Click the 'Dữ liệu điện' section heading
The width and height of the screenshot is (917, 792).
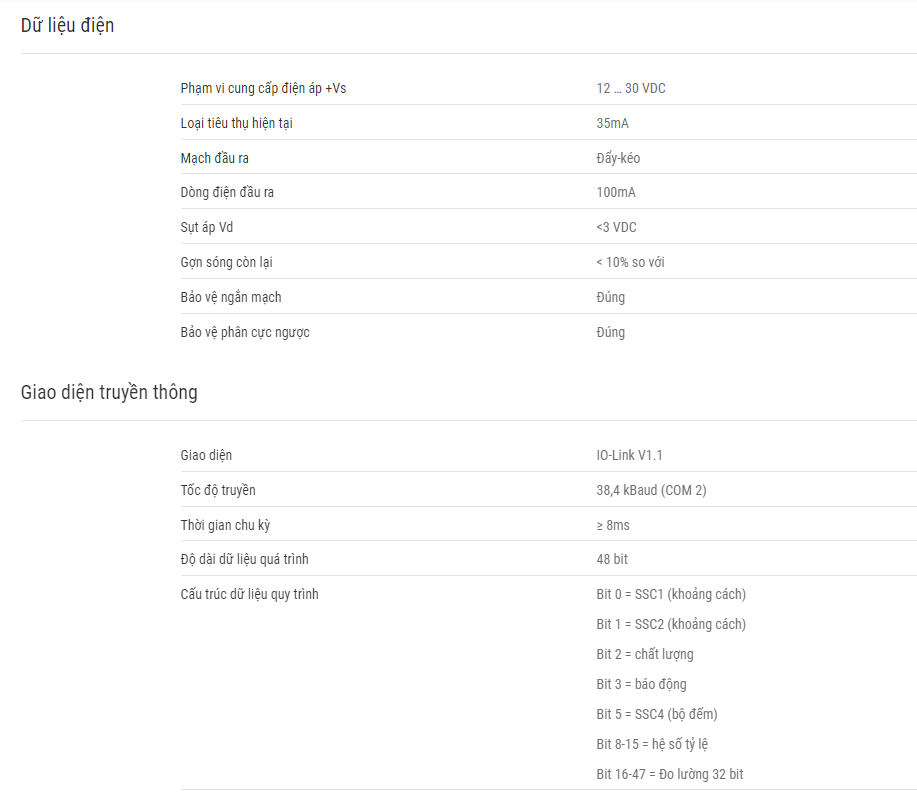coord(67,26)
